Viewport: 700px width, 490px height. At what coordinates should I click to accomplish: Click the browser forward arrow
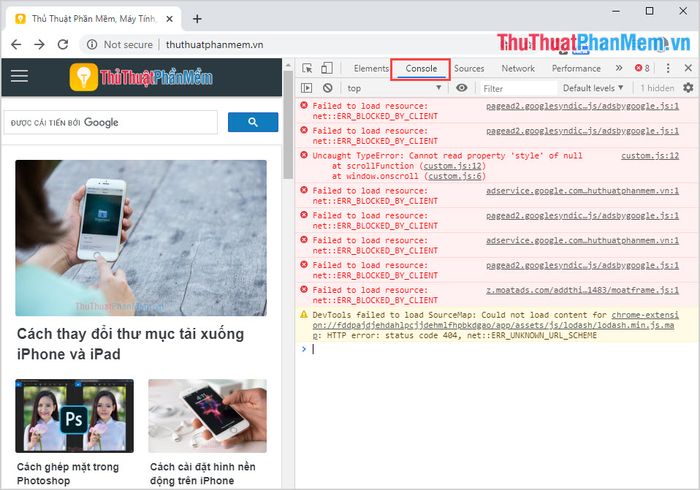39,44
